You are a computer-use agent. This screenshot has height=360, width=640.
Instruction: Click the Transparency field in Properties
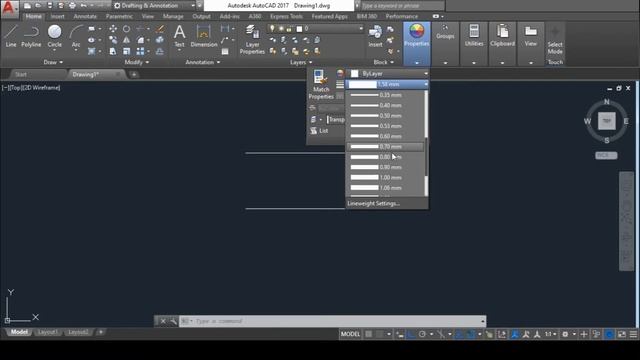[x=336, y=120]
